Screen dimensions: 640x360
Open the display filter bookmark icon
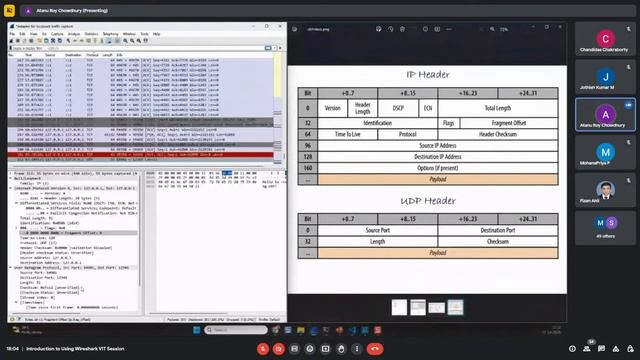click(x=11, y=48)
